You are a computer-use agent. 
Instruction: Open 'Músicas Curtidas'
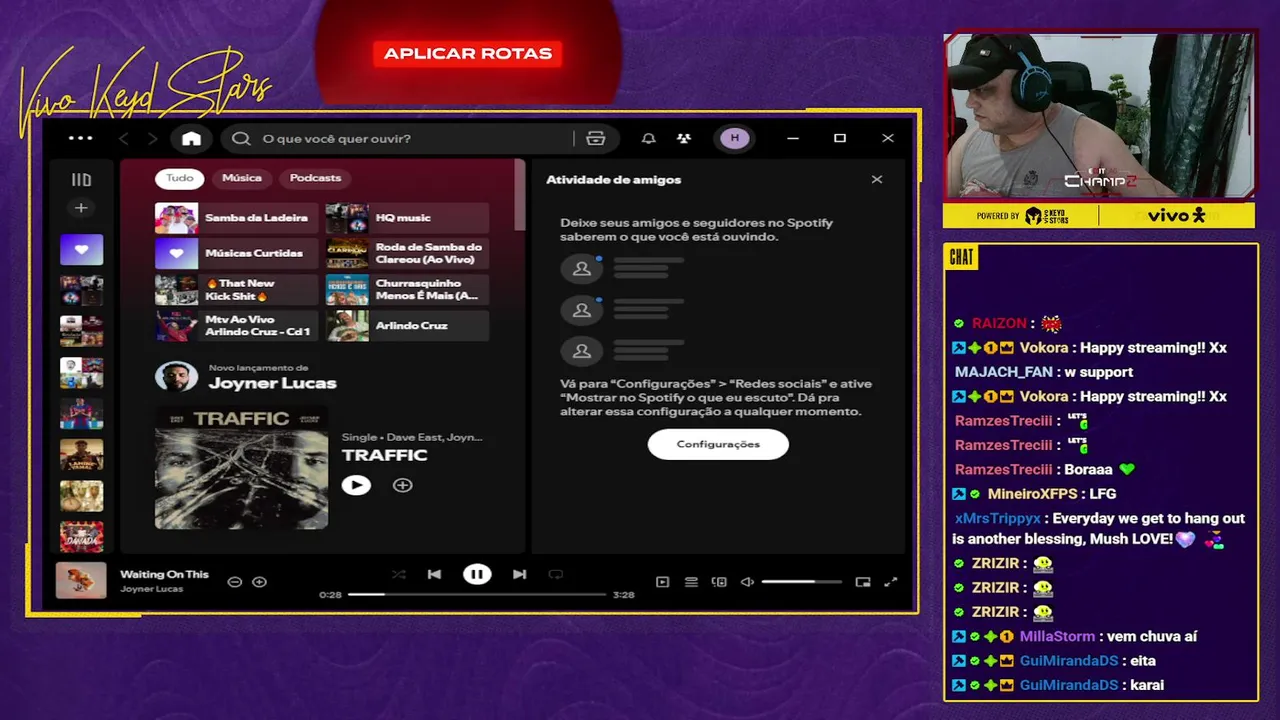click(236, 254)
